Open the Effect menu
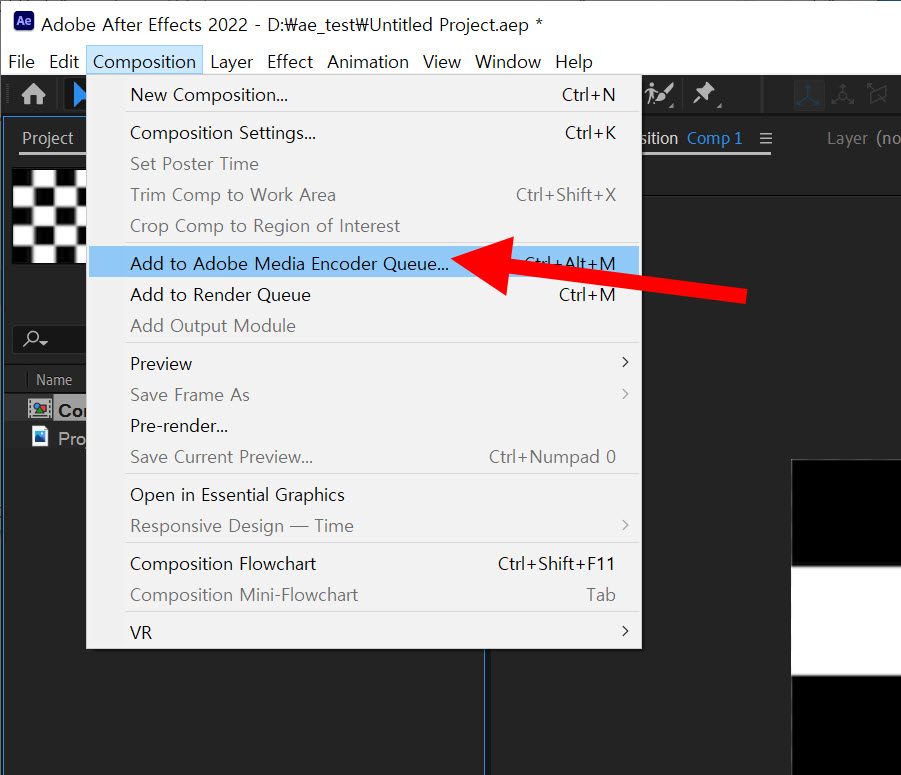Viewport: 901px width, 775px height. tap(290, 61)
